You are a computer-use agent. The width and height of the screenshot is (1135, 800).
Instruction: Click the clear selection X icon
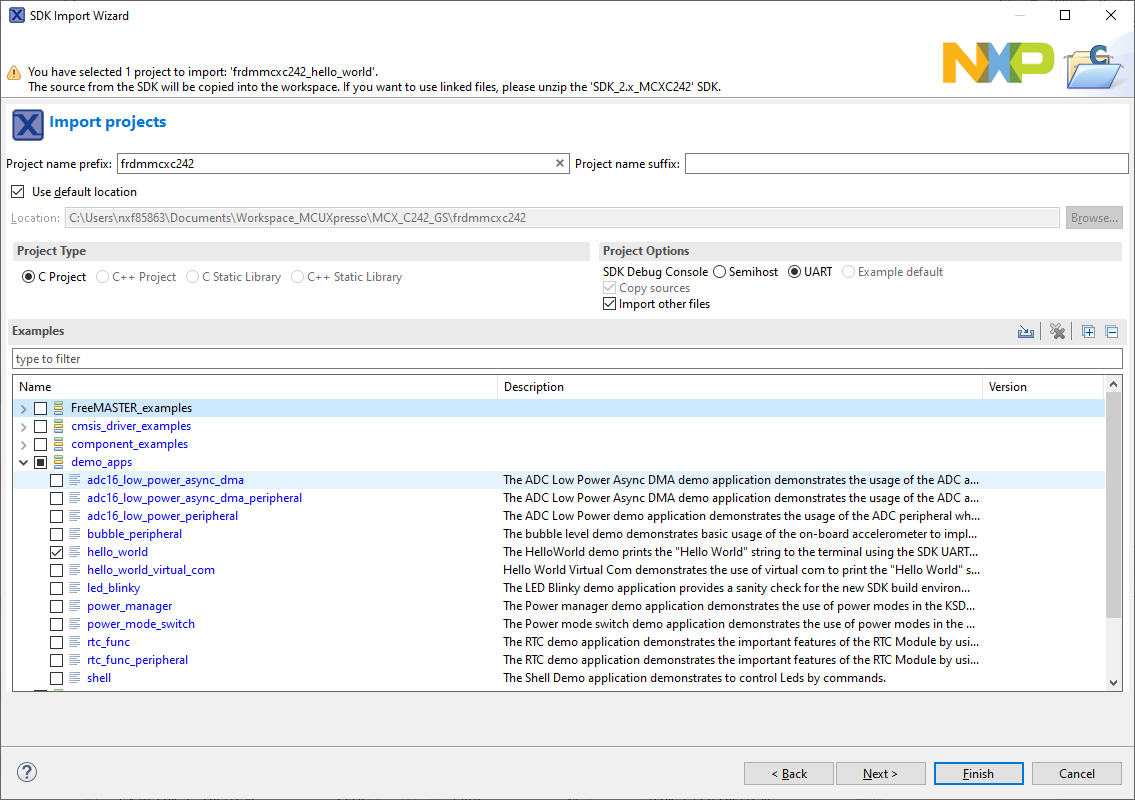coord(1057,332)
